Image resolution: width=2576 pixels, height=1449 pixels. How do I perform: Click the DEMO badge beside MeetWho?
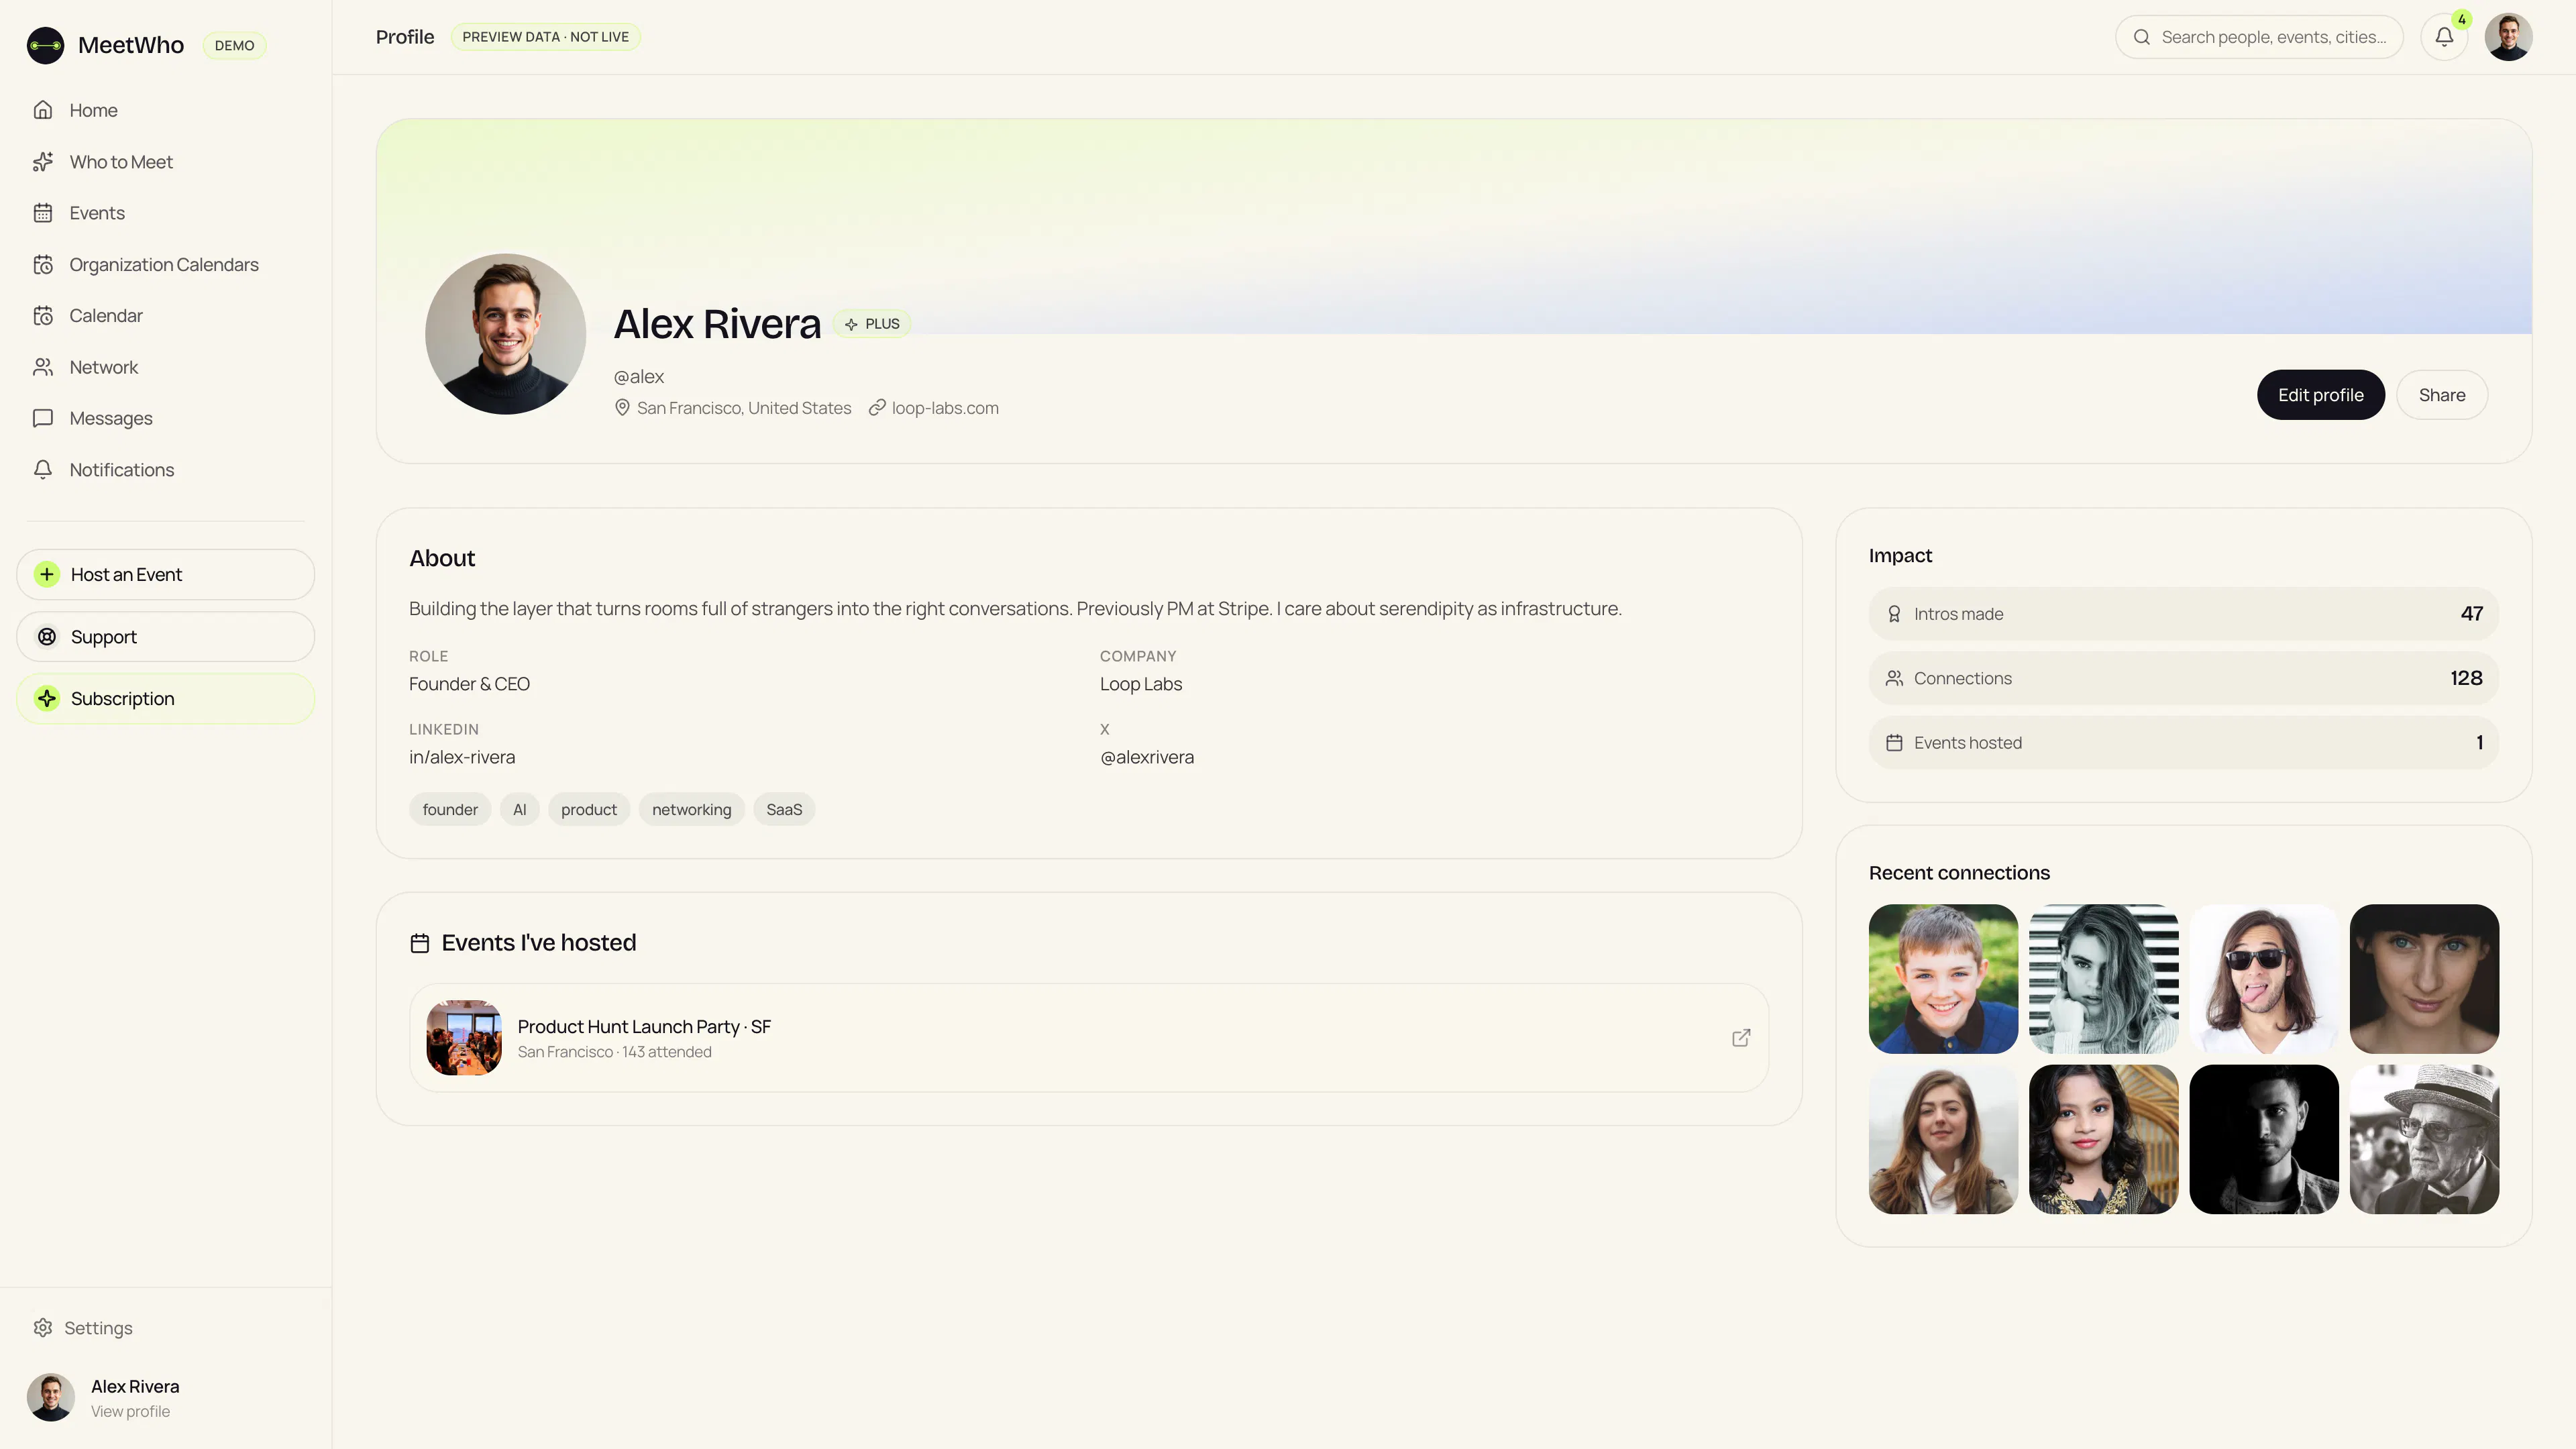click(234, 45)
